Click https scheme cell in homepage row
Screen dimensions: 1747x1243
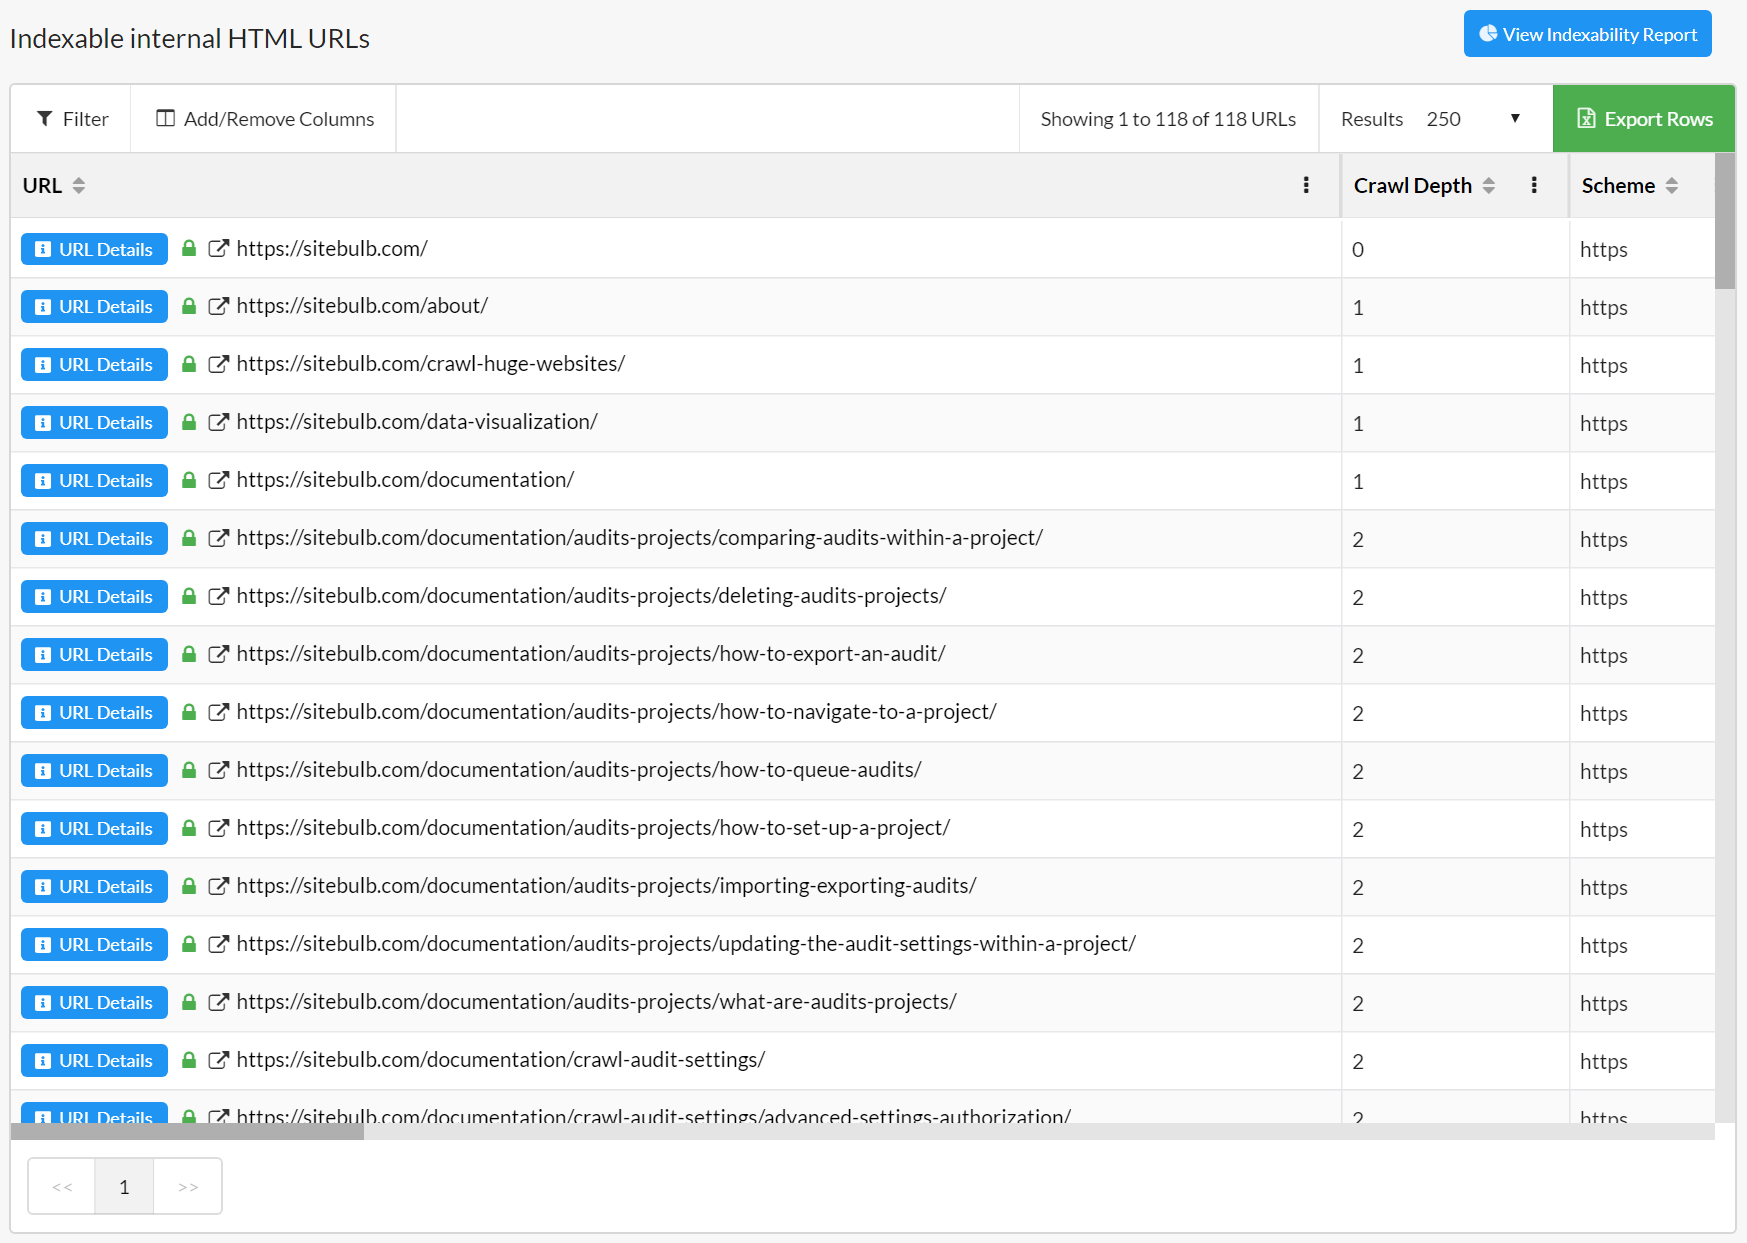pyautogui.click(x=1603, y=250)
